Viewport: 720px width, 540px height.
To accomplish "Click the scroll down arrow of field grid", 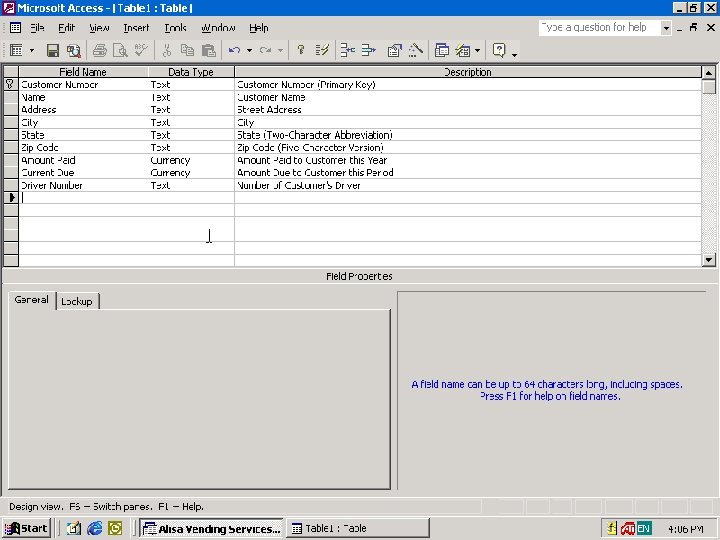I will pyautogui.click(x=709, y=260).
